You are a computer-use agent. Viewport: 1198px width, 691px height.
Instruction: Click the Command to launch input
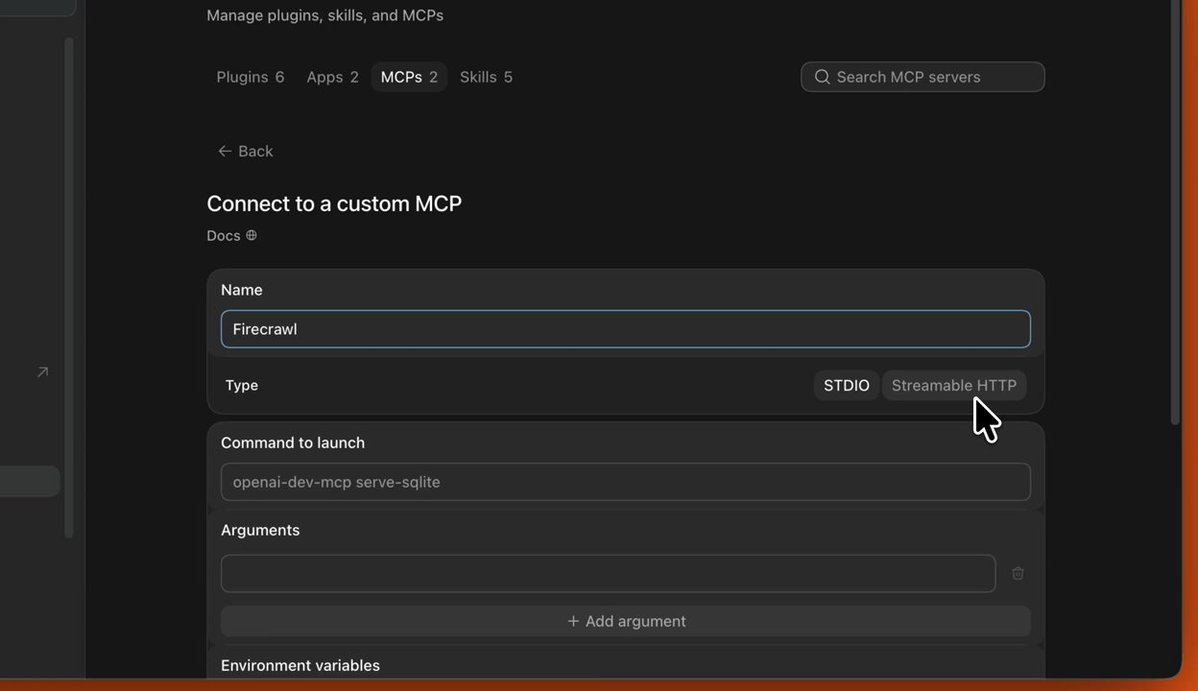[626, 482]
